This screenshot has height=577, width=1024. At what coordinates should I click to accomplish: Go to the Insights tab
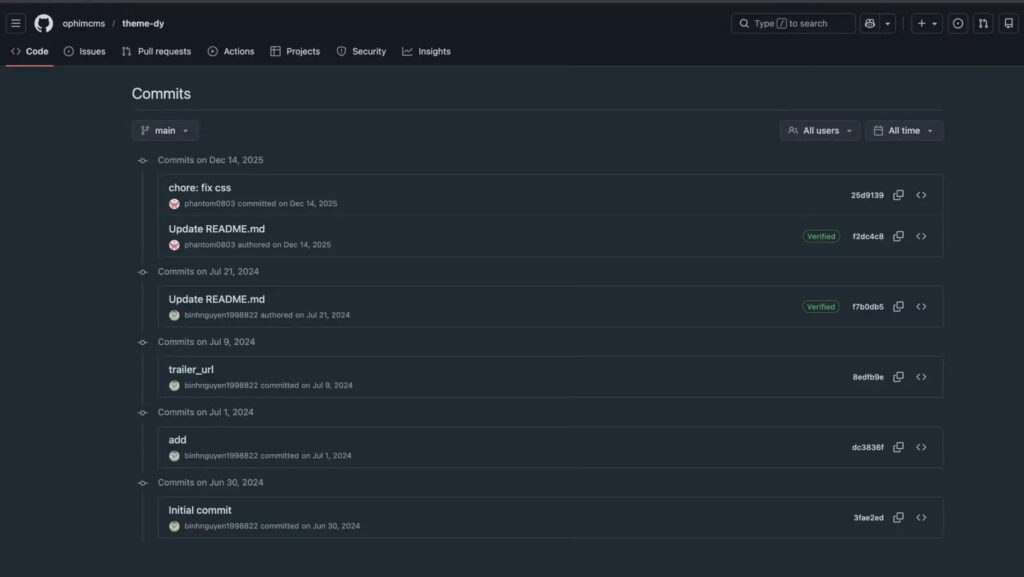pos(426,51)
